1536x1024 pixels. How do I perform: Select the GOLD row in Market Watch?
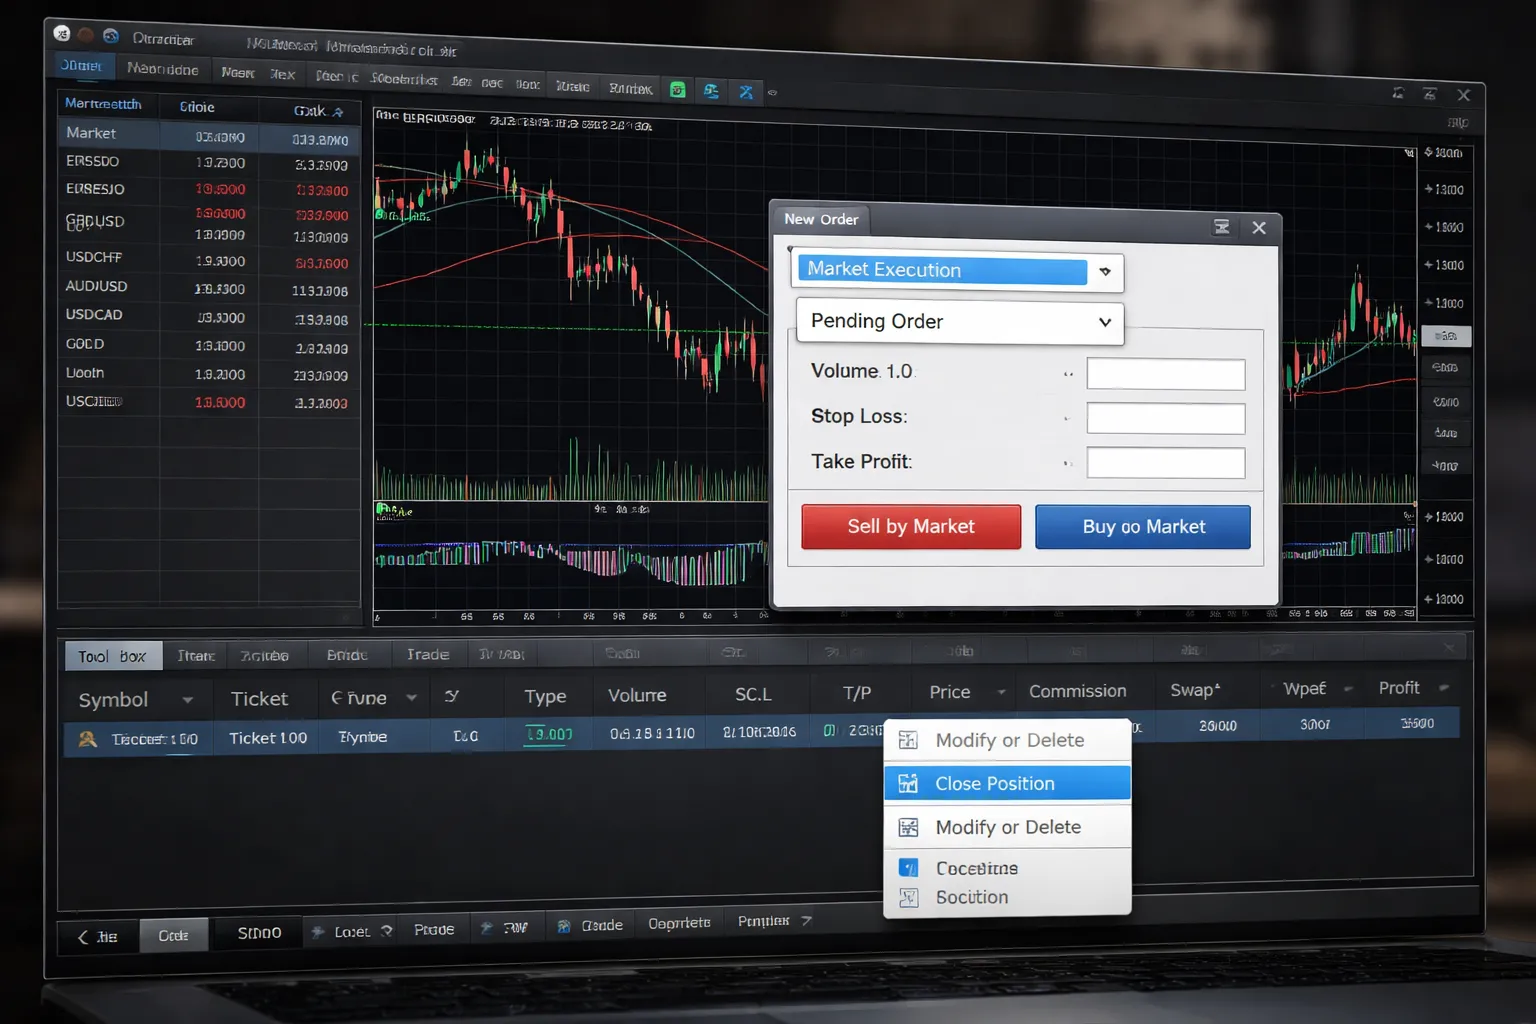point(208,345)
